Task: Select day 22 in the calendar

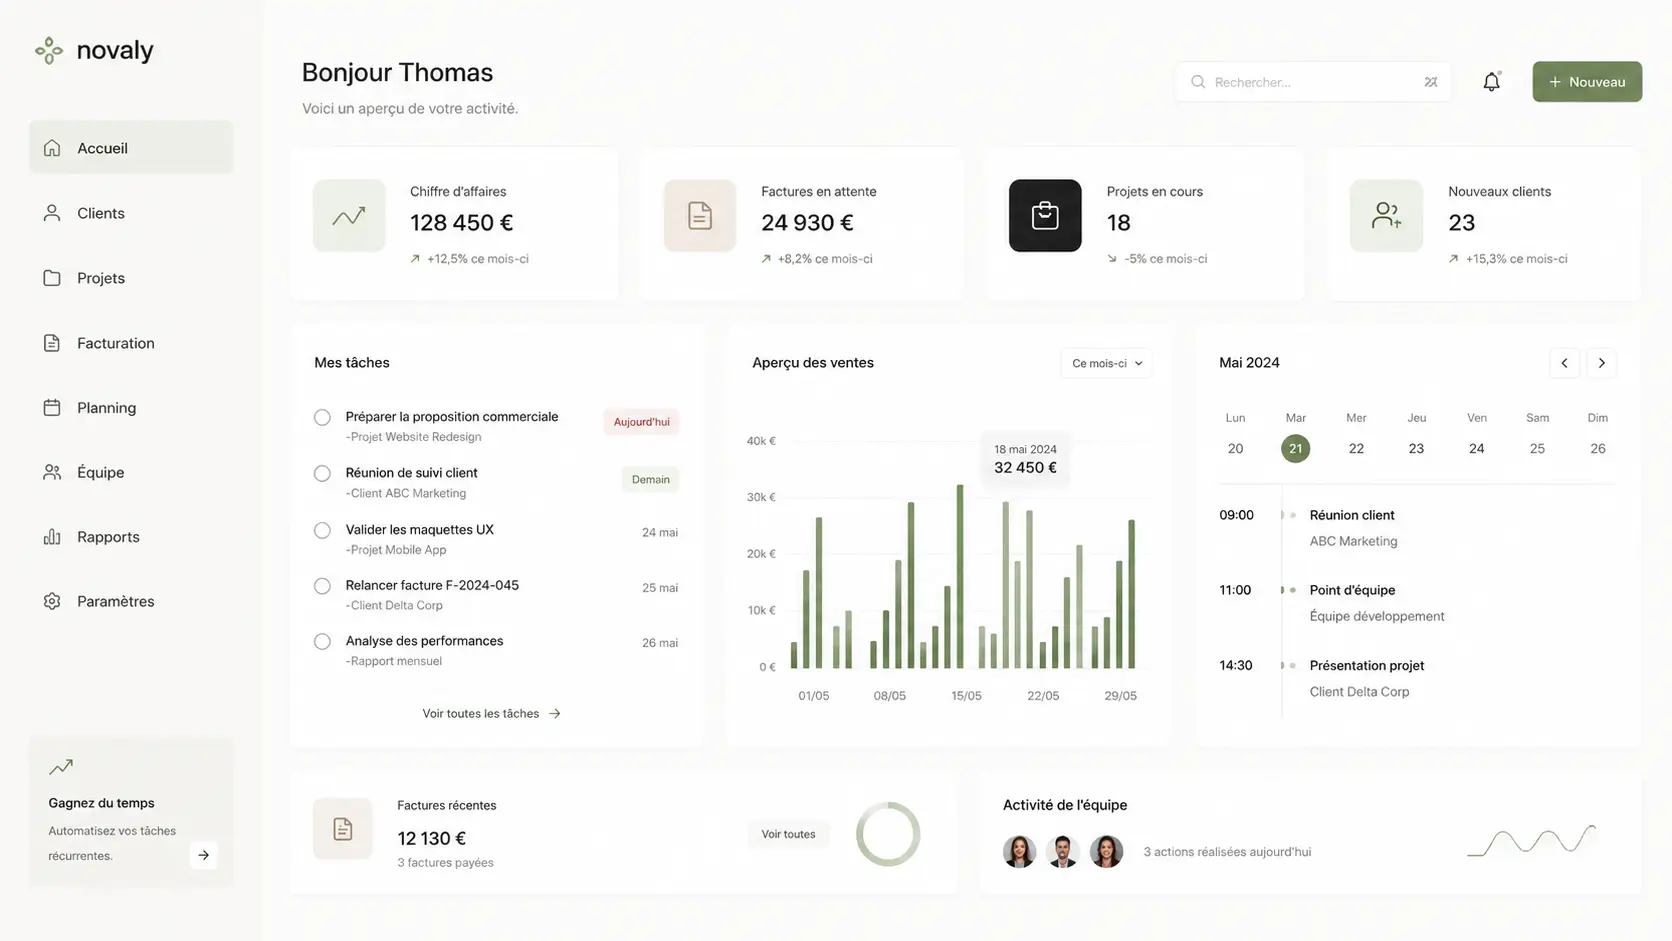Action: [x=1356, y=449]
